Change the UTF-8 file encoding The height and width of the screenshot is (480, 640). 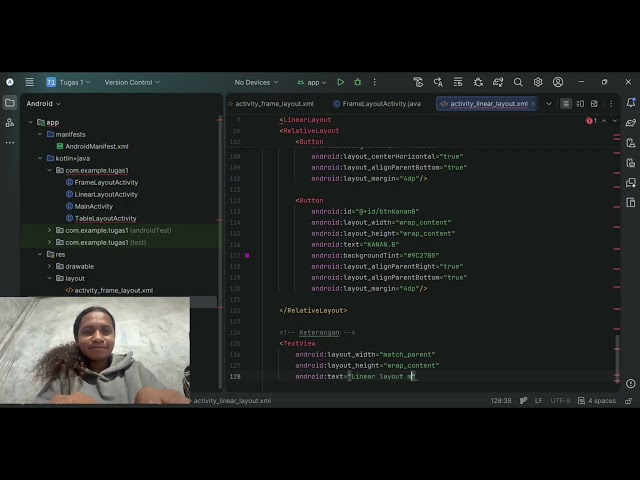[x=560, y=401]
